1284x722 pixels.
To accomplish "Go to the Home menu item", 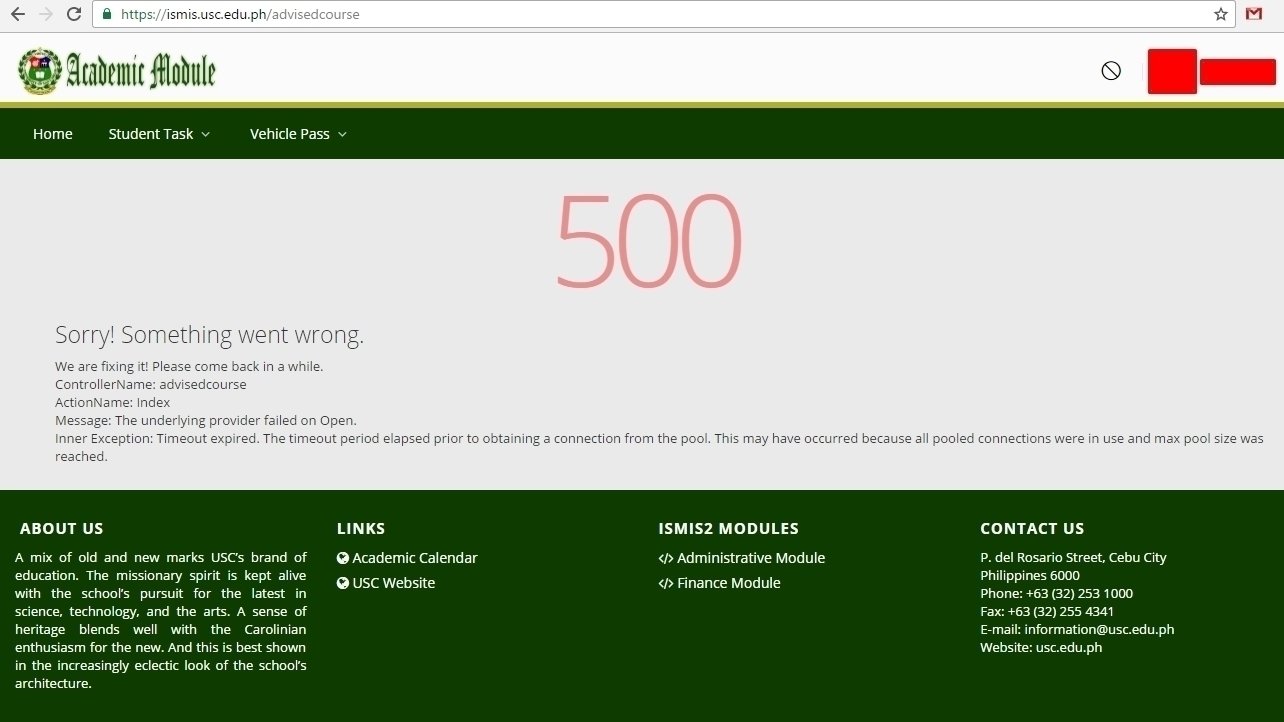I will tap(53, 134).
